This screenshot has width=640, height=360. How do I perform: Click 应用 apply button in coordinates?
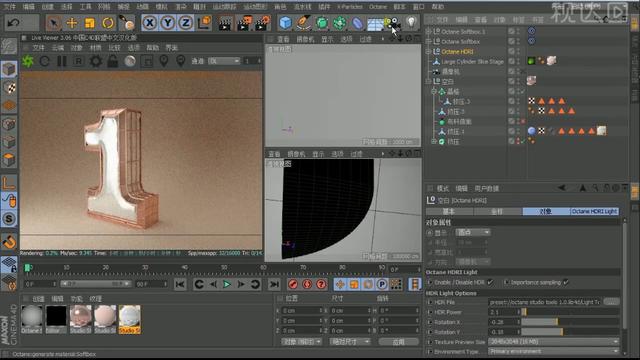[398, 342]
